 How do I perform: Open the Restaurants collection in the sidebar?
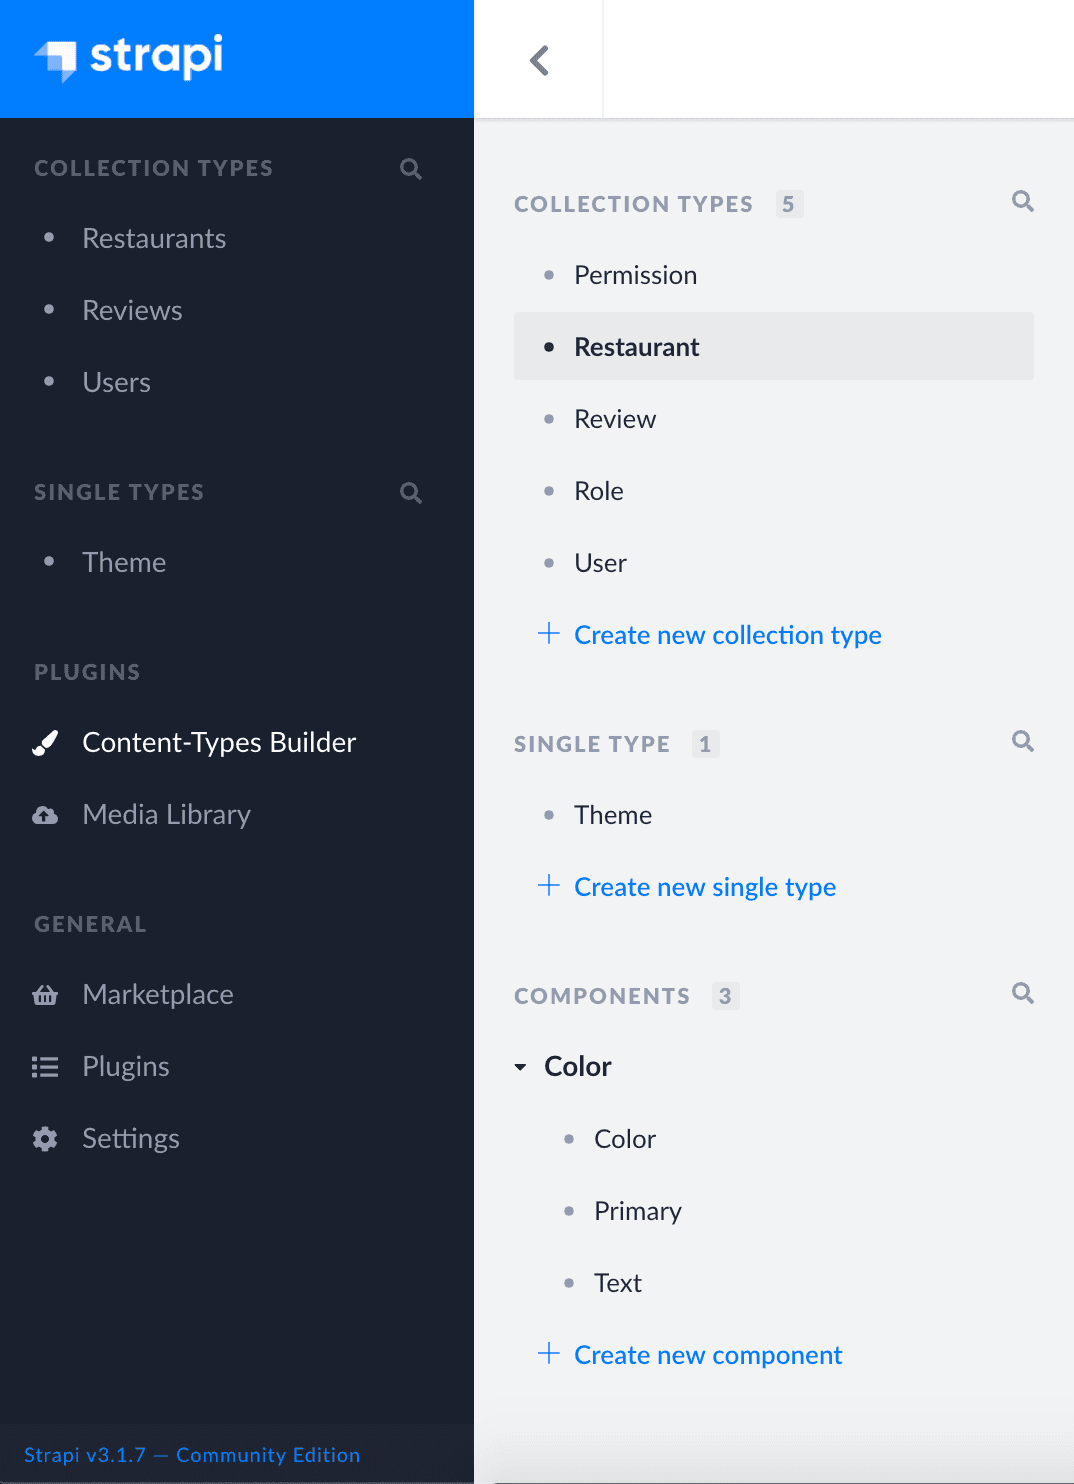(x=154, y=239)
